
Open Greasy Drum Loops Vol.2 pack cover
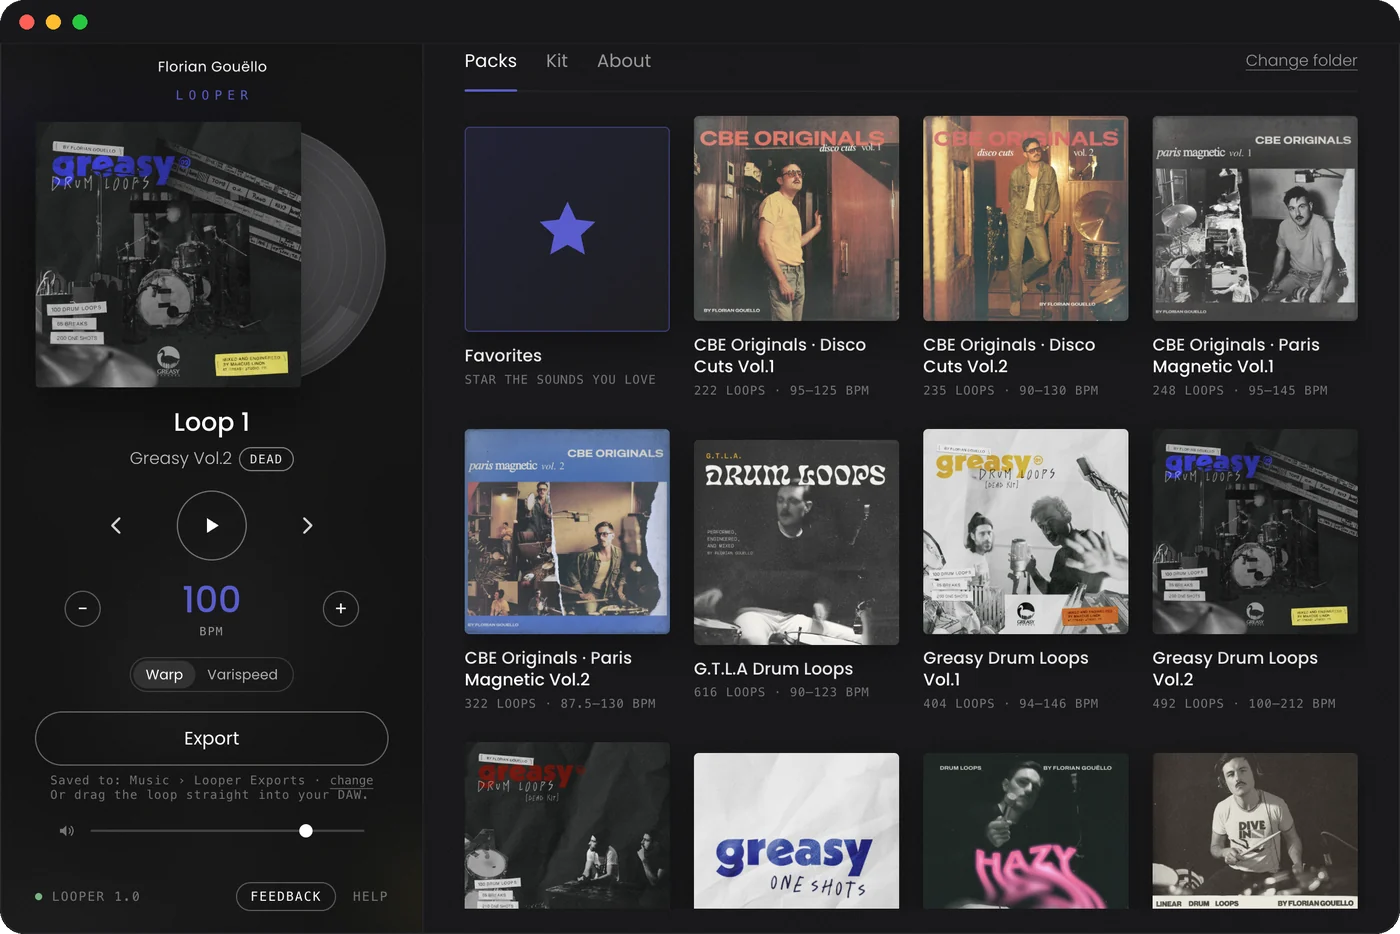pyautogui.click(x=1255, y=532)
